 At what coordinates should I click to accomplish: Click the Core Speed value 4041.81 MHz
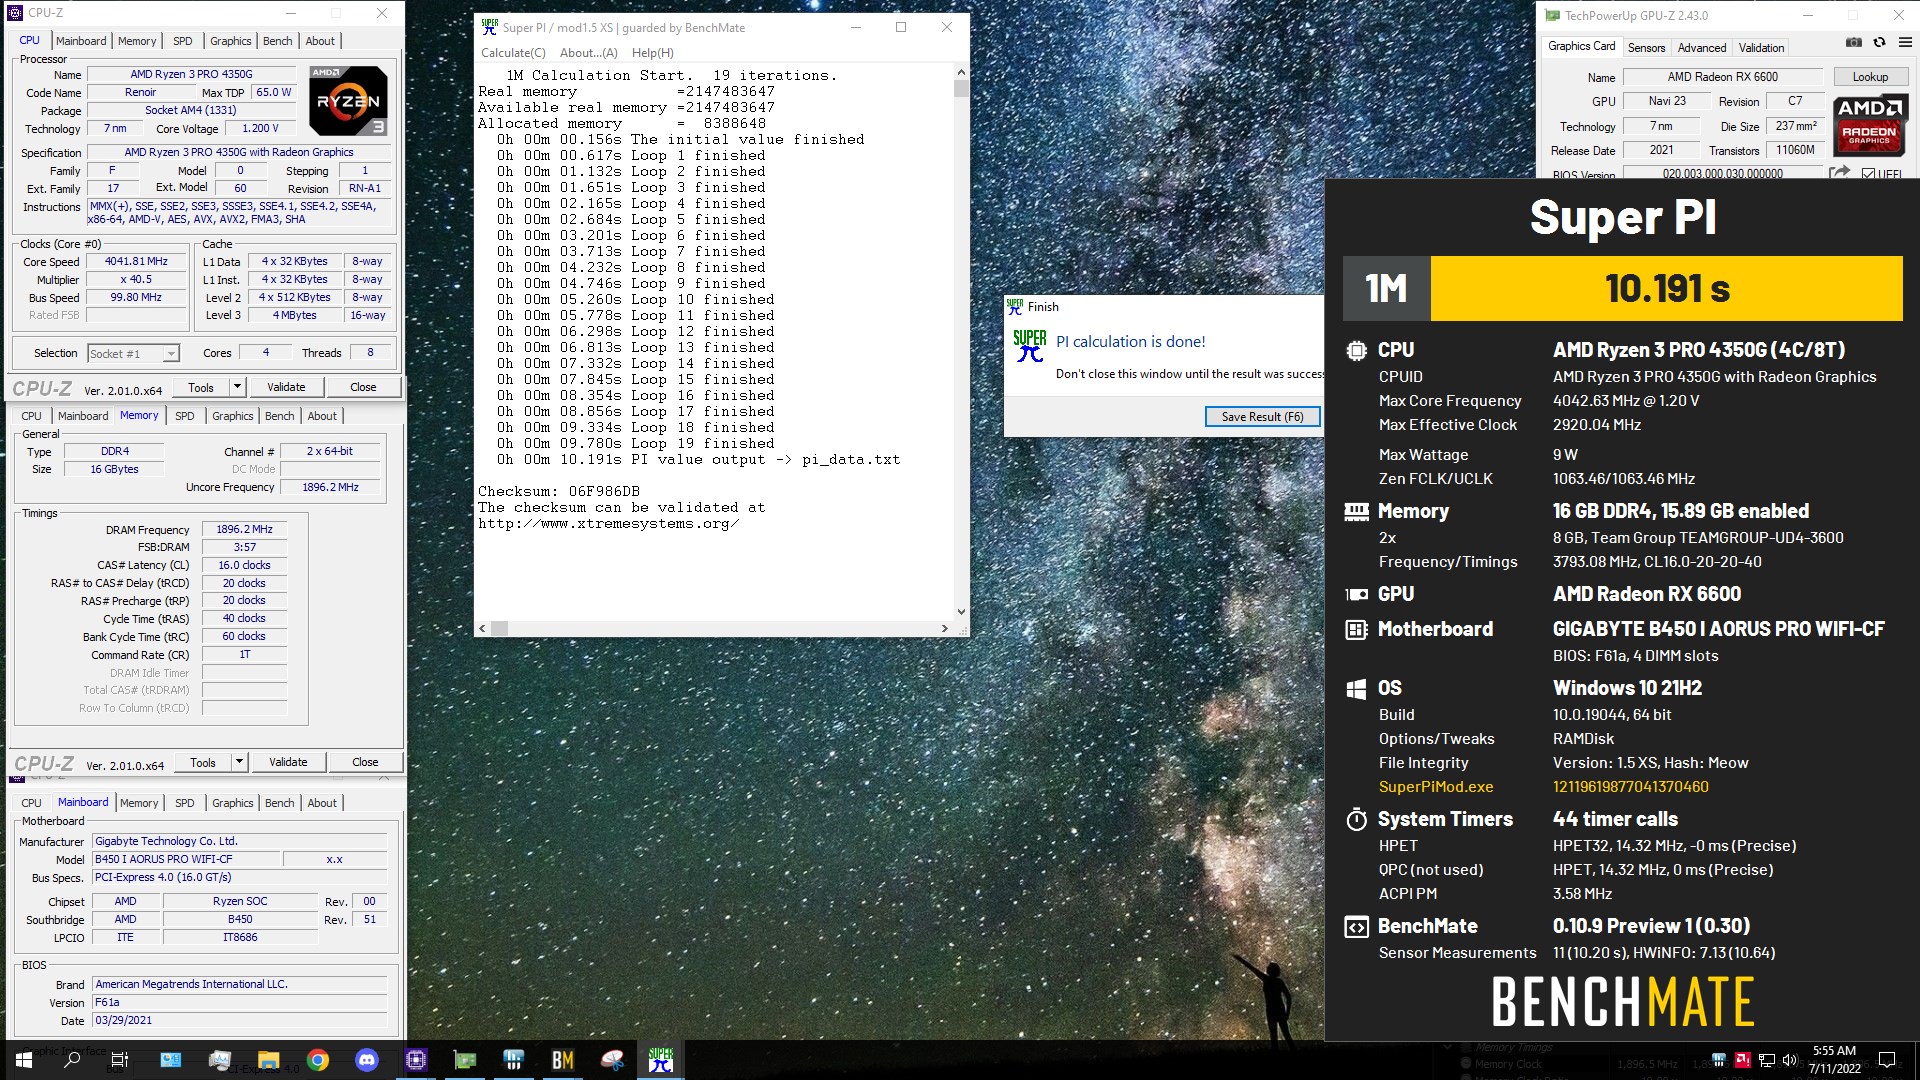pyautogui.click(x=136, y=262)
